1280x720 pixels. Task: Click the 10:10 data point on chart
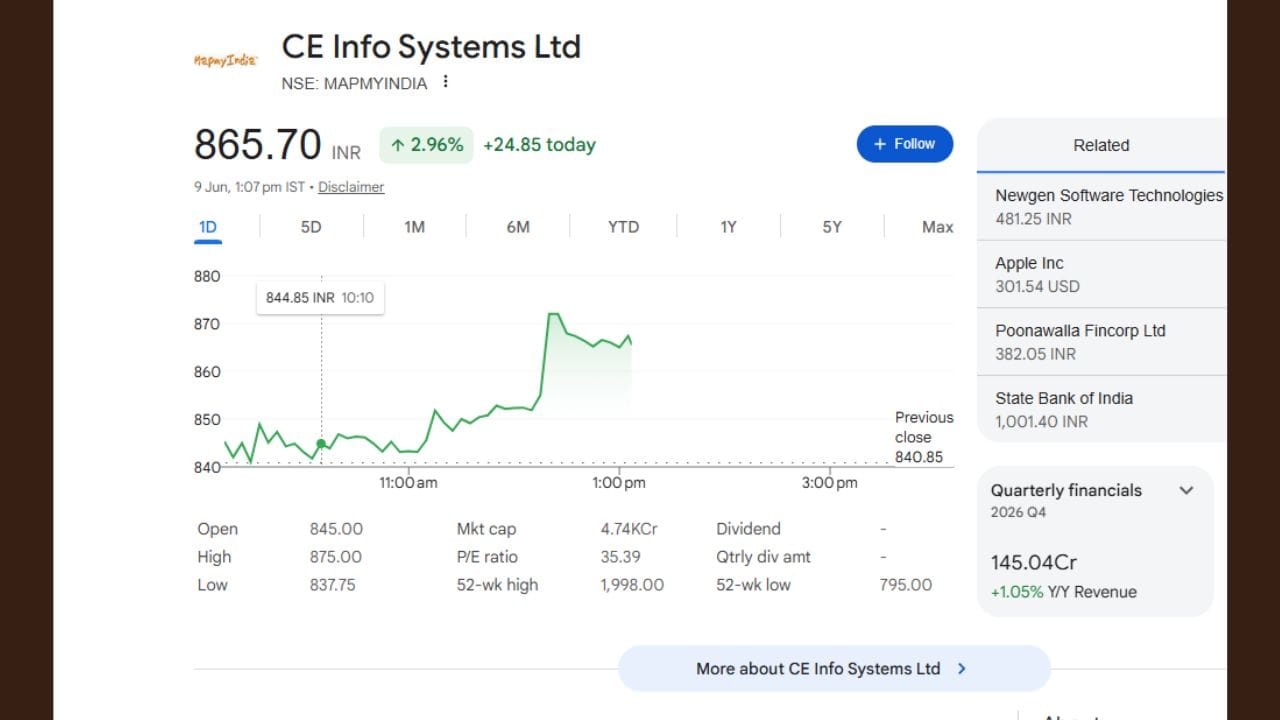tap(321, 444)
